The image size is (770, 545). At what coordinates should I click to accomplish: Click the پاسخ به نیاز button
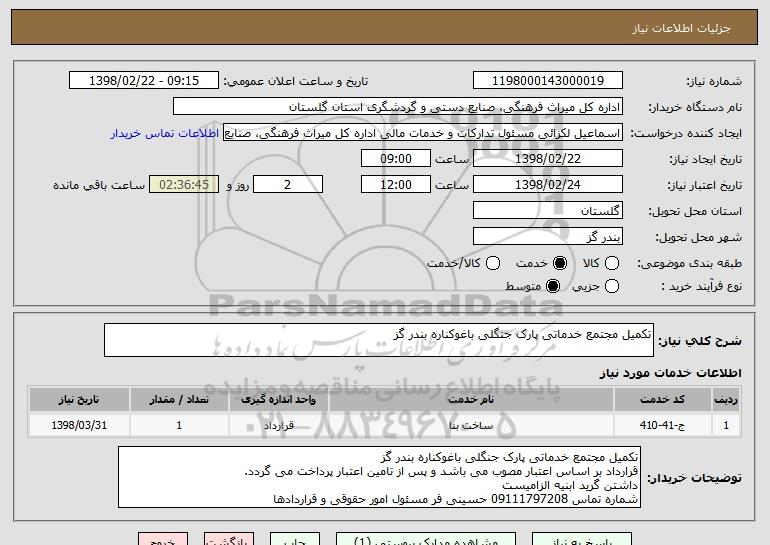[x=581, y=539]
